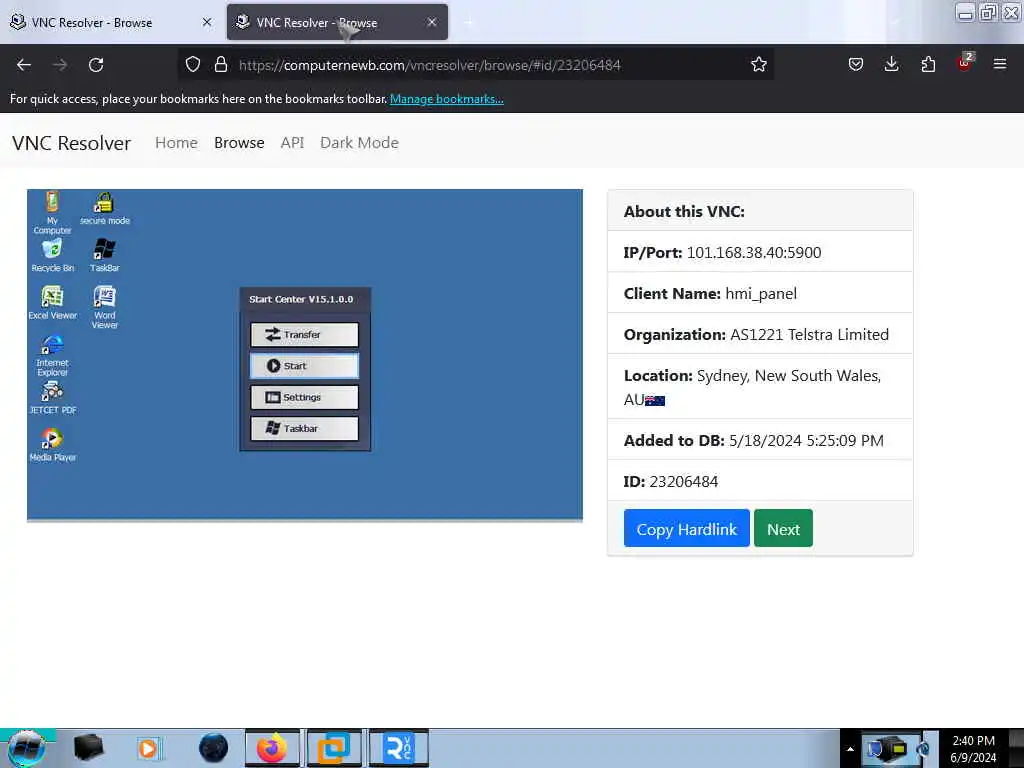Open the uBlock extension icon with badge

click(965, 63)
